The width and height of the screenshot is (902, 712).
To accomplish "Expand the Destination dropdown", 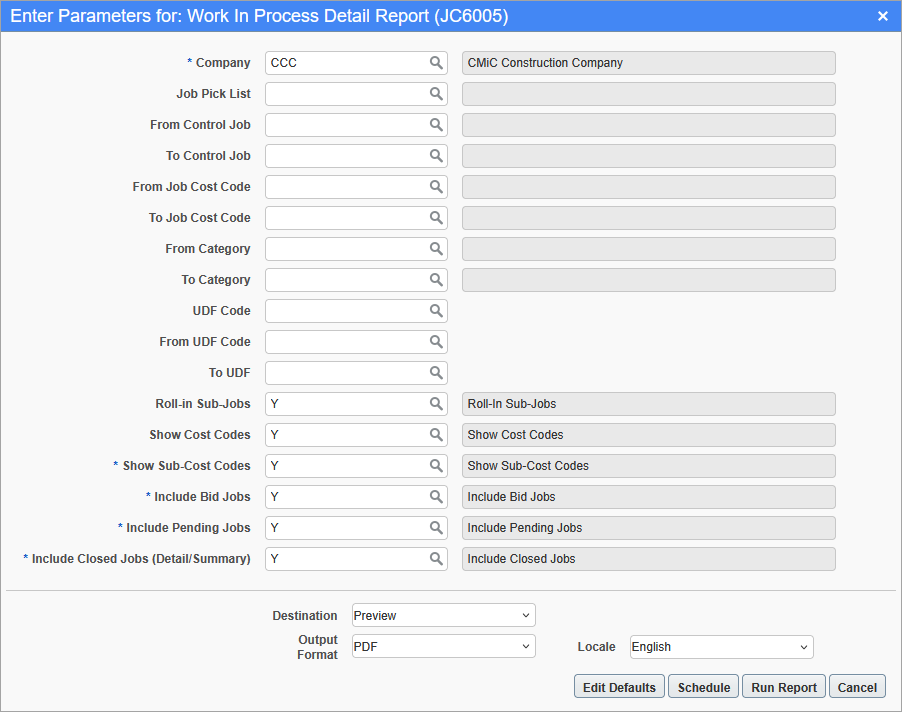I will [443, 615].
